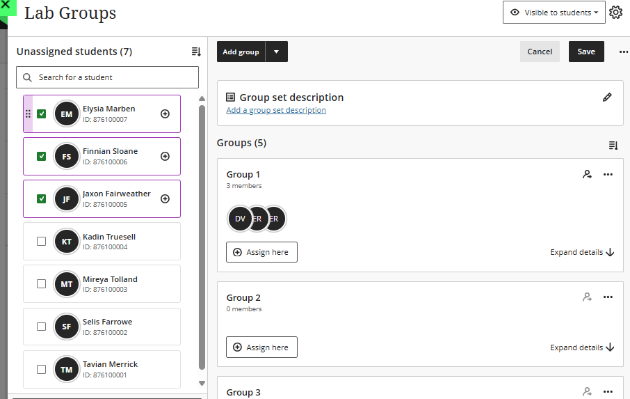Open Group 2 add-member person icon
Image resolution: width=630 pixels, height=399 pixels.
(x=587, y=297)
